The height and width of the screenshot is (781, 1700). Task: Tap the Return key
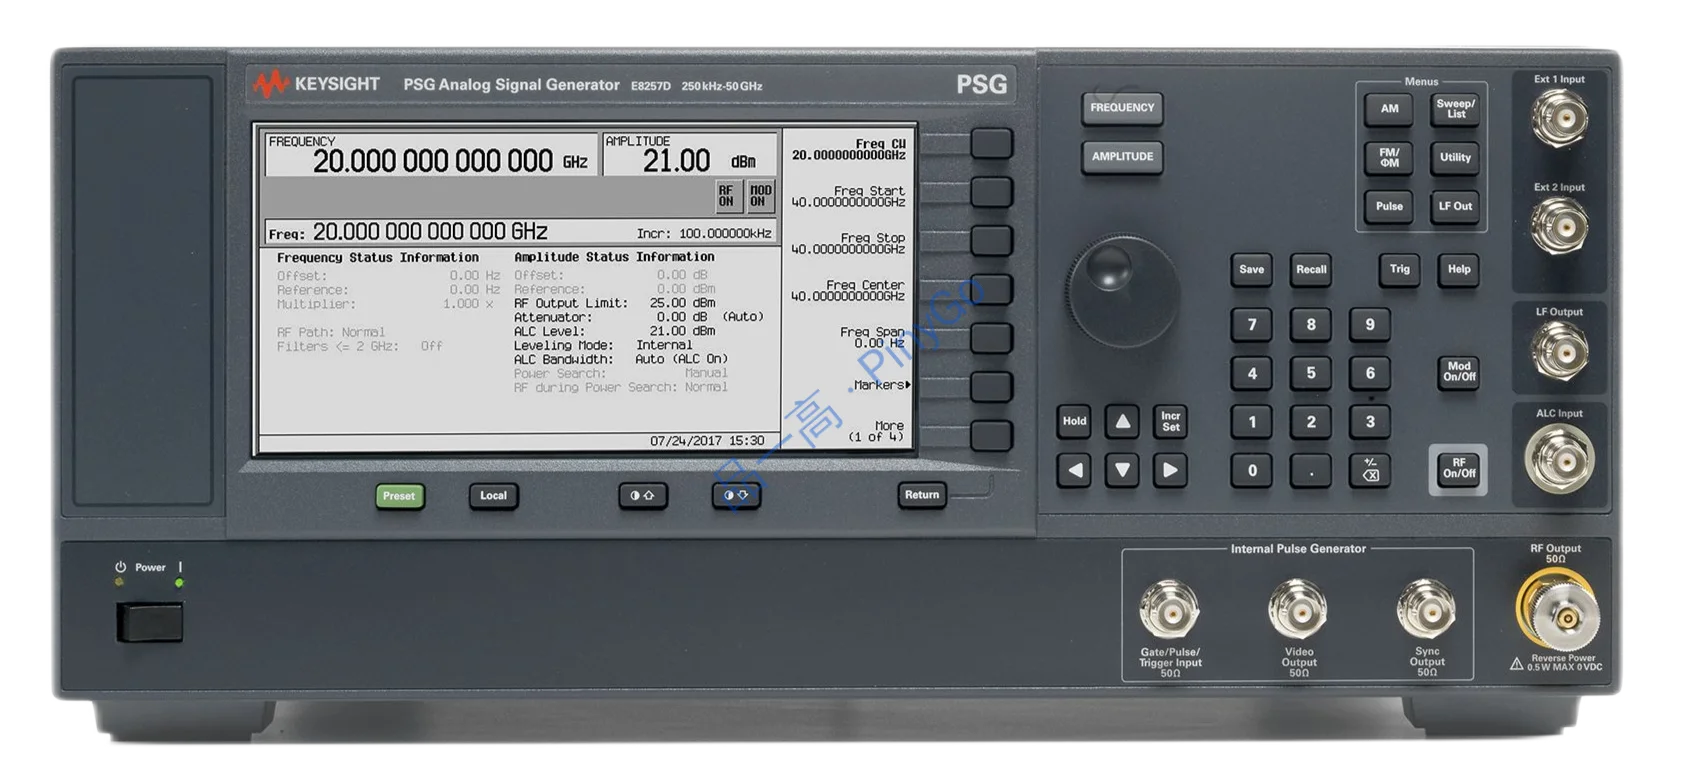point(922,495)
